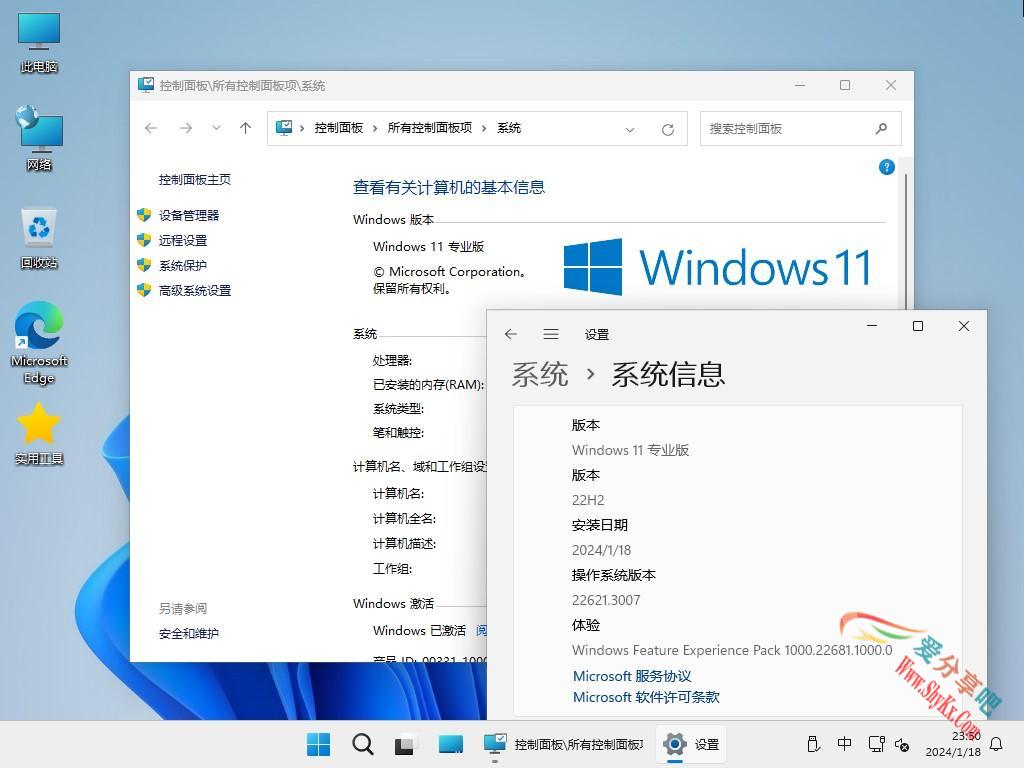Go back in Control Panel window
The height and width of the screenshot is (768, 1024).
(x=151, y=128)
